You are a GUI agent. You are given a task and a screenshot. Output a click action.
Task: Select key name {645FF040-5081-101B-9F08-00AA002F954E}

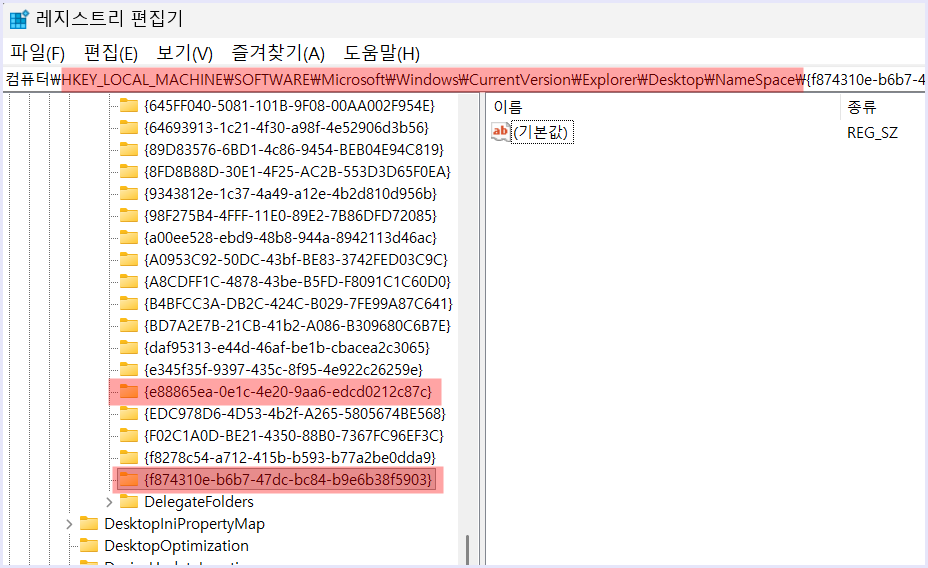(x=289, y=105)
